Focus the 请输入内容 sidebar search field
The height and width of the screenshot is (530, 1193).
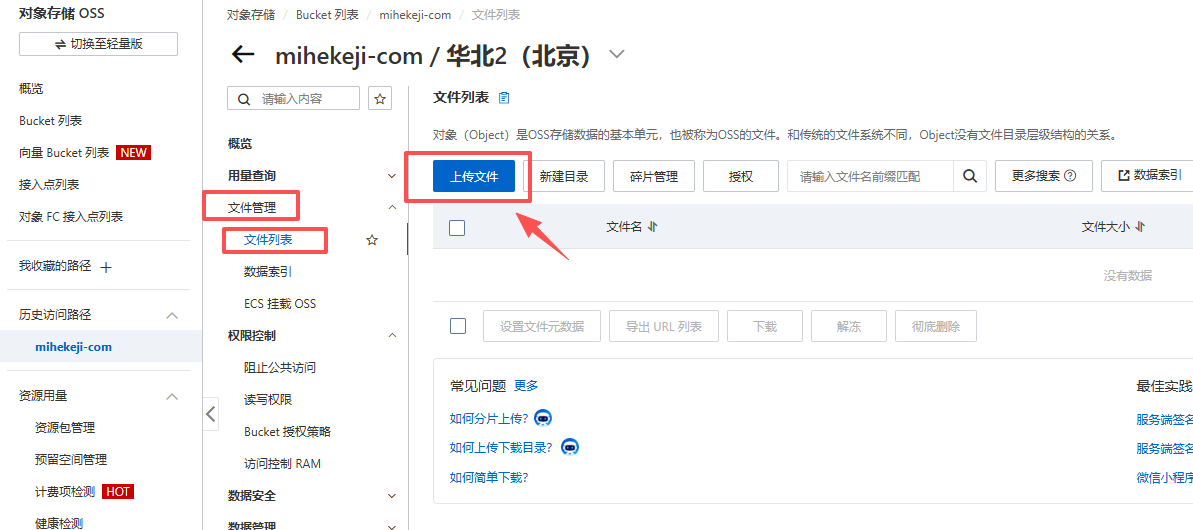[294, 99]
